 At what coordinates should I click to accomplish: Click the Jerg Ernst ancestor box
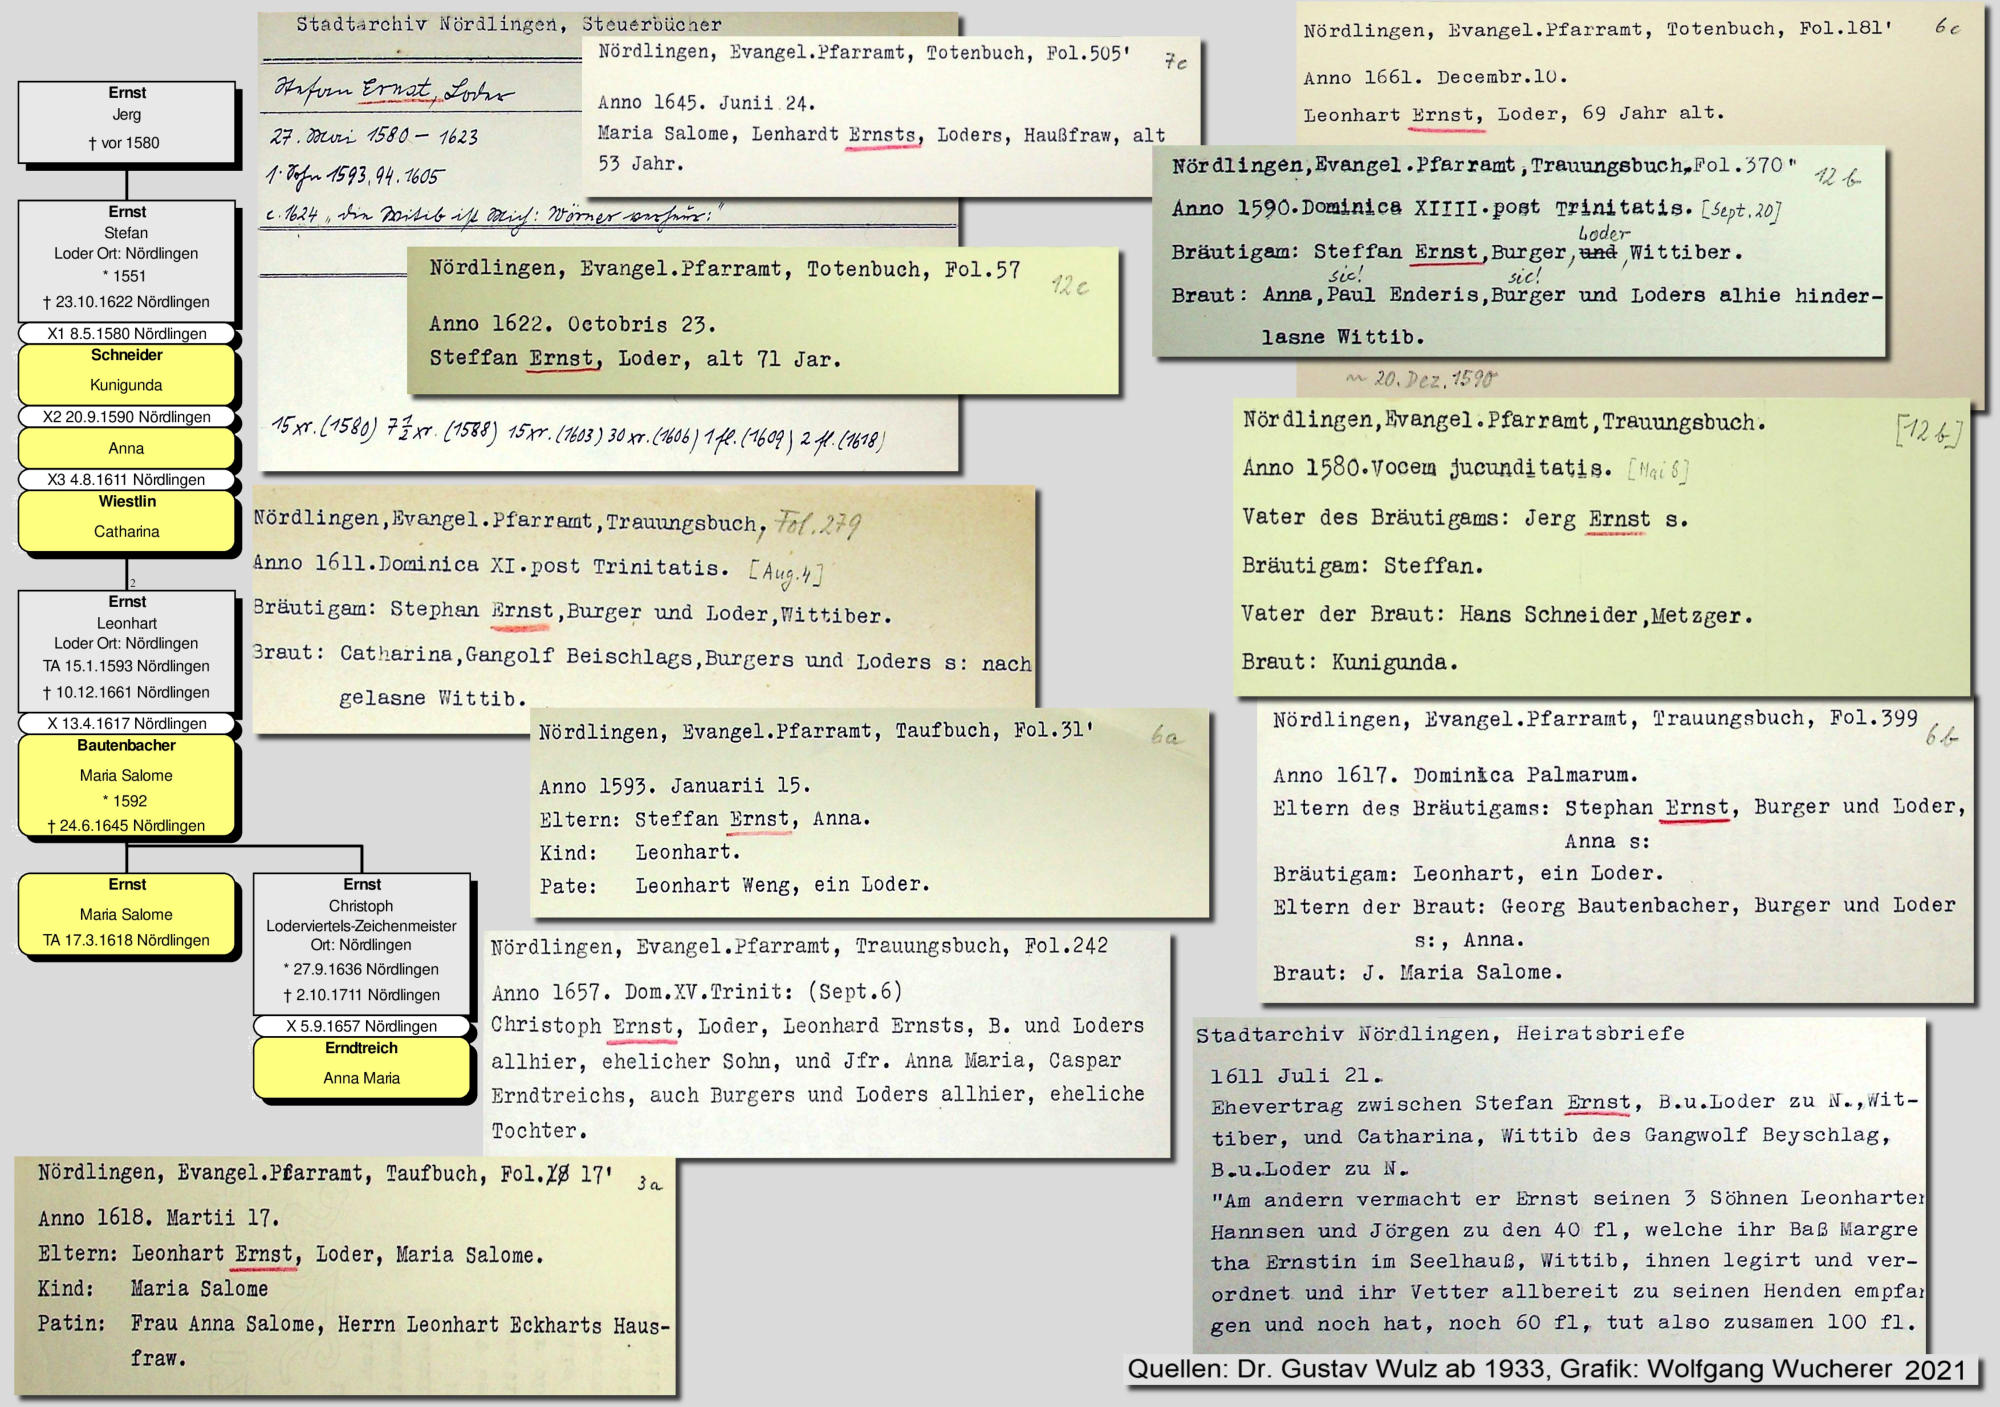click(127, 122)
